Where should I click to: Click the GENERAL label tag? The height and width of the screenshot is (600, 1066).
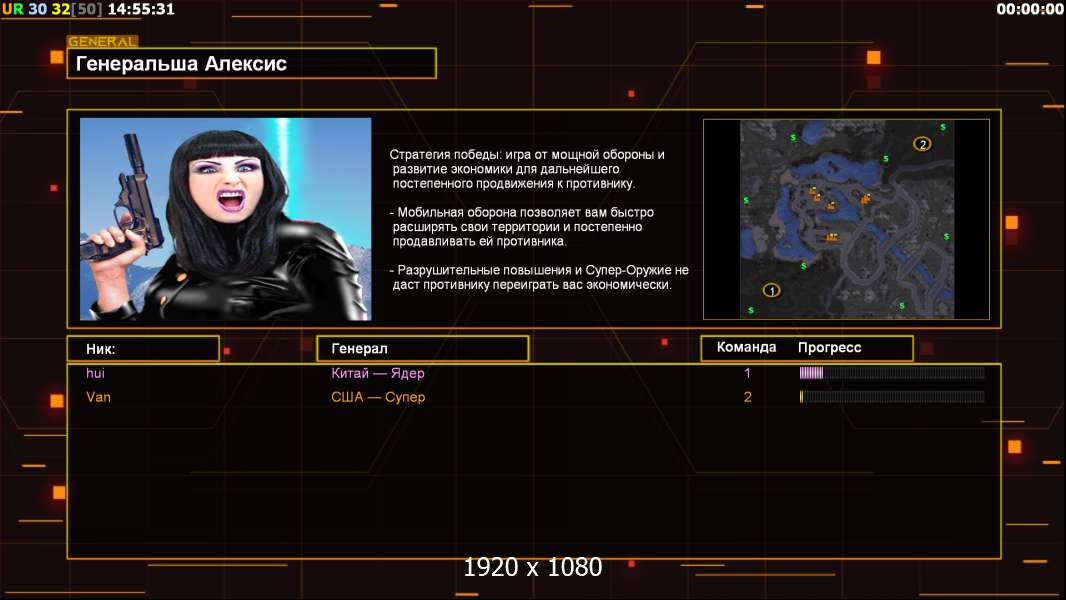point(103,41)
